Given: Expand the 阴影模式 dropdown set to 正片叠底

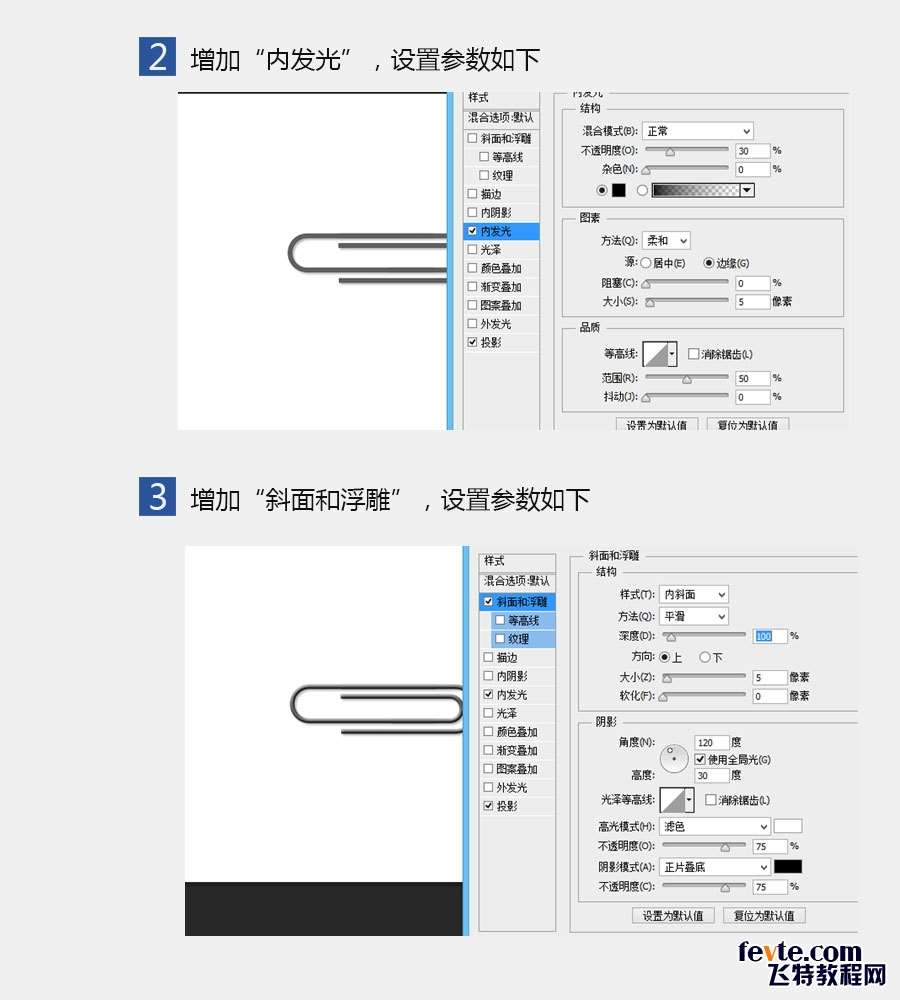Looking at the screenshot, I should 714,867.
